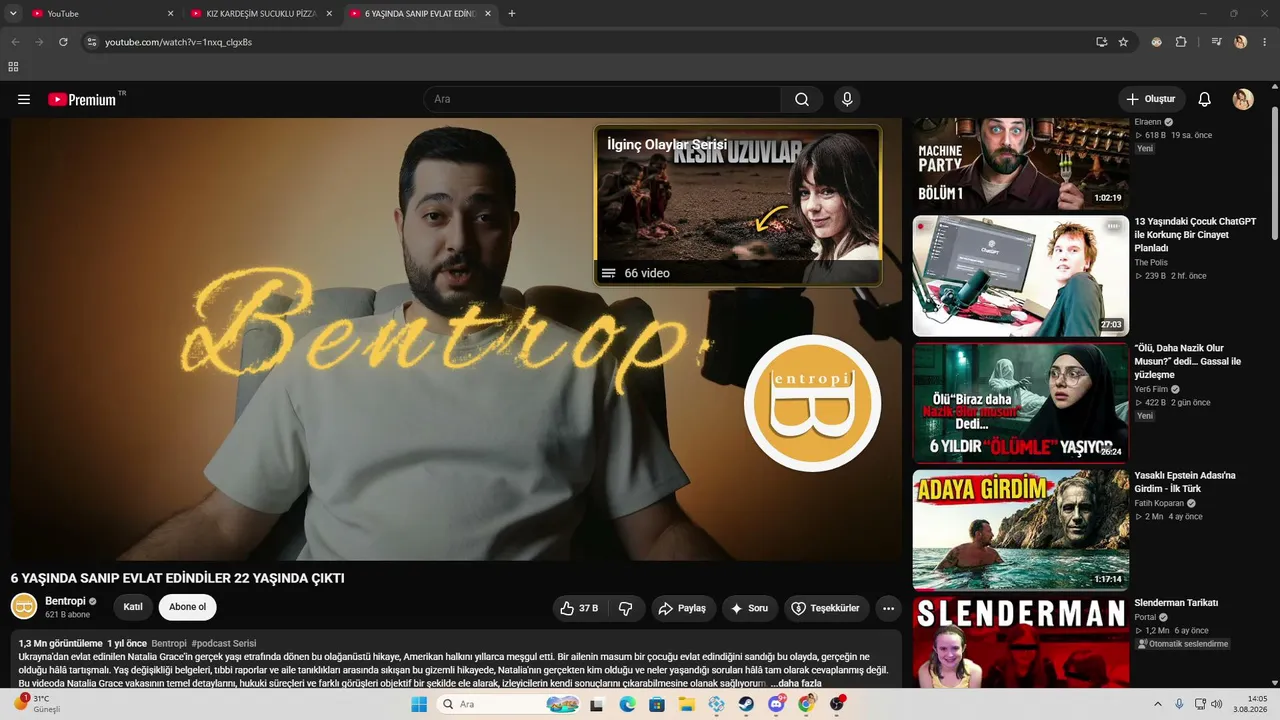1280x720 pixels.
Task: Select the '6 YAŞINDA SANIP EVLAT EDİNDİLER' tab
Action: coord(420,14)
